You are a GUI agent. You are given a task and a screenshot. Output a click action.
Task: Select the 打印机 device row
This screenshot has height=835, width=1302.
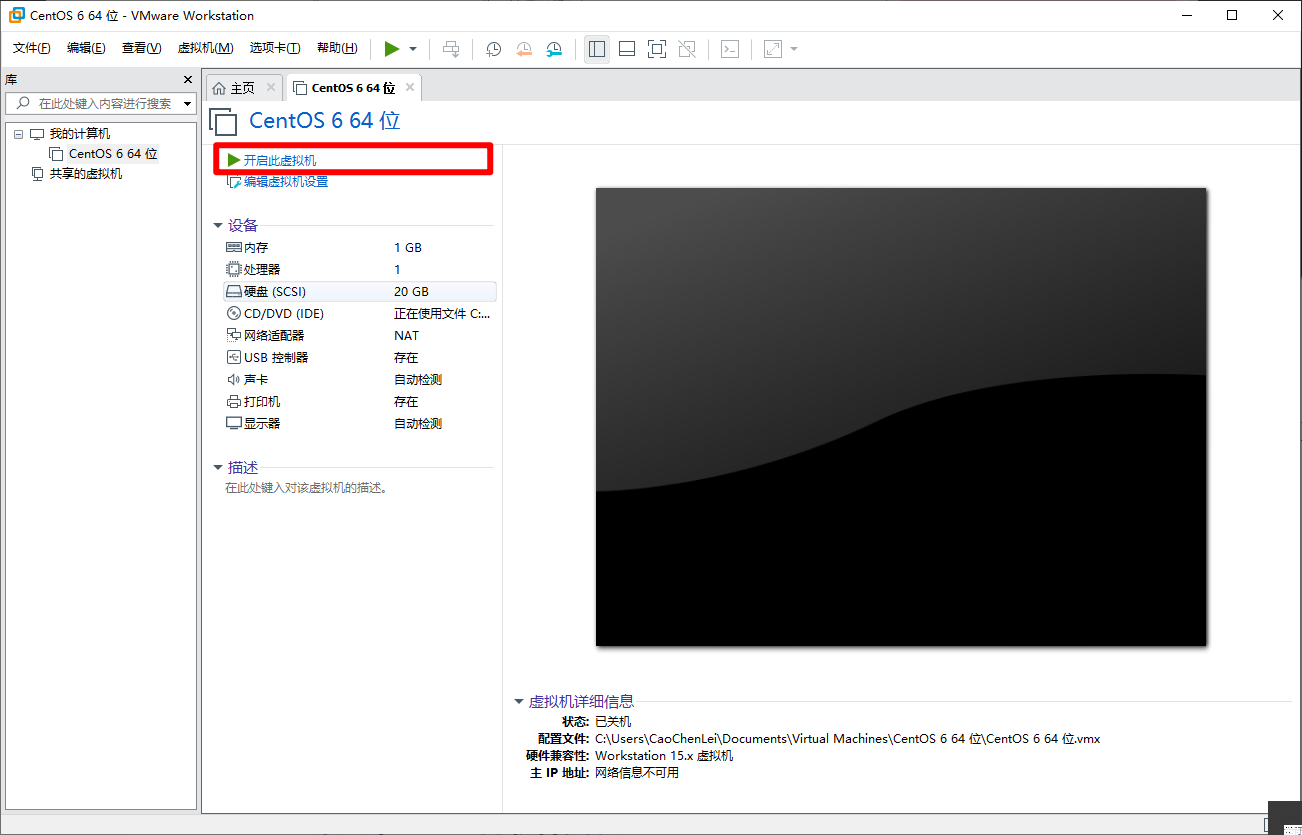[x=359, y=402]
